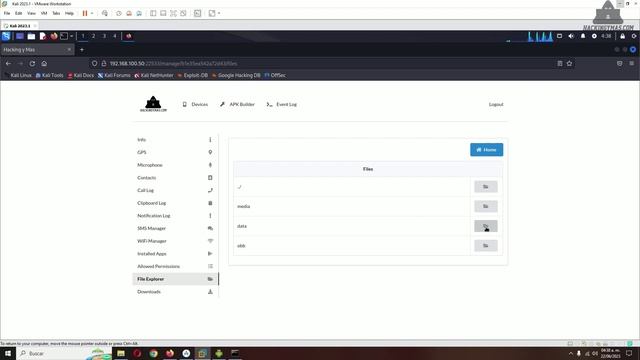Open Exploit-DB bookmark
Viewport: 640px width, 360px height.
click(x=193, y=75)
